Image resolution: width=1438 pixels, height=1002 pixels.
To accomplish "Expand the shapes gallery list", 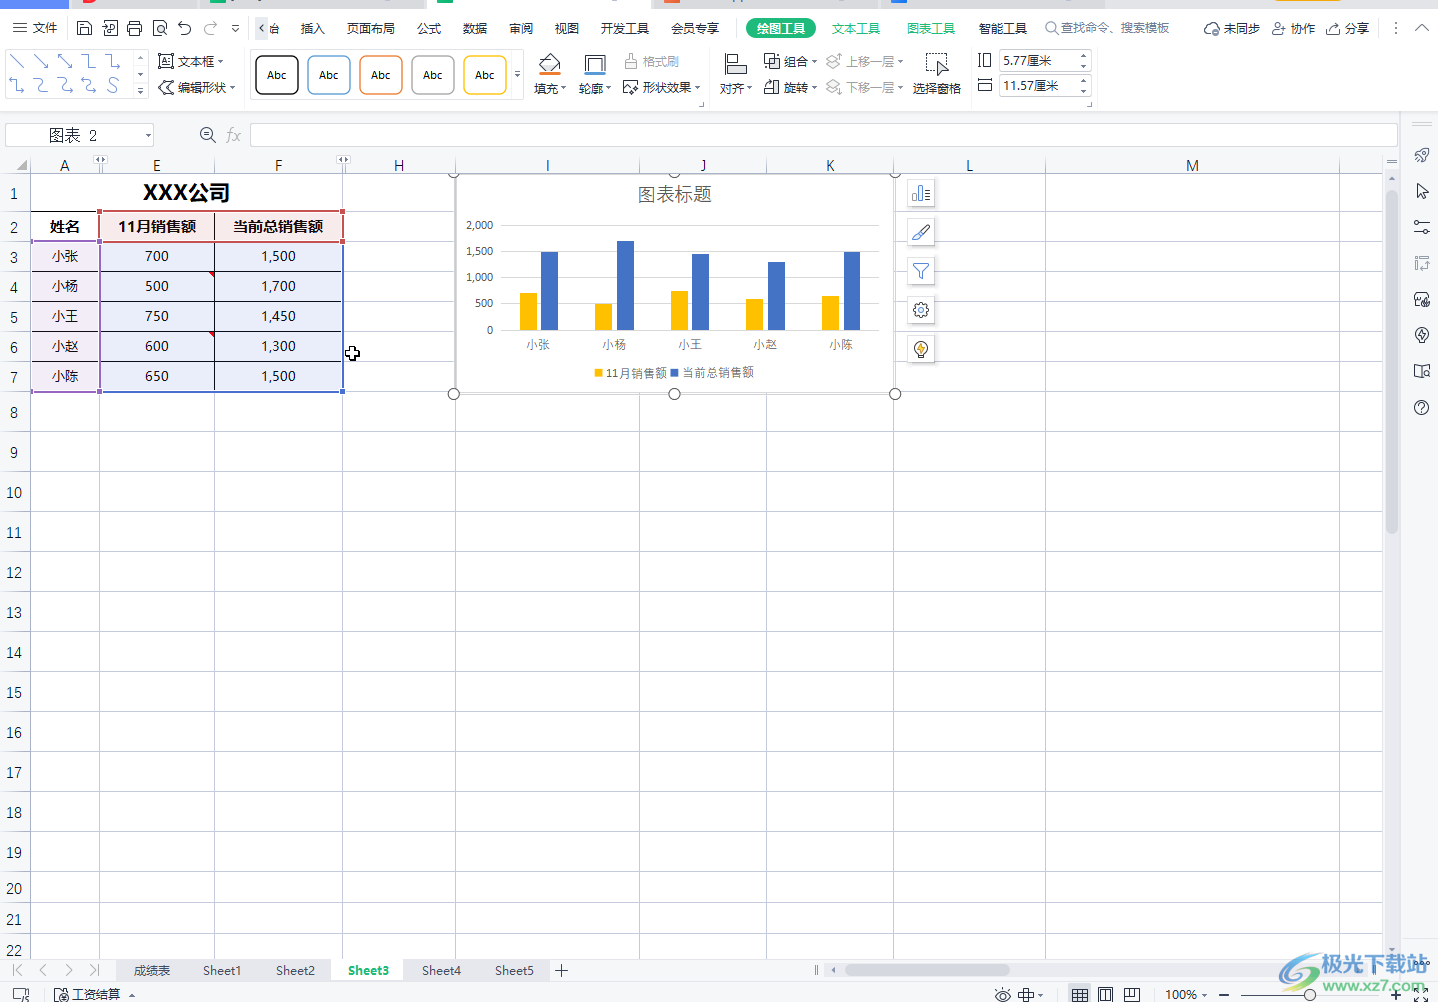I will click(x=140, y=91).
